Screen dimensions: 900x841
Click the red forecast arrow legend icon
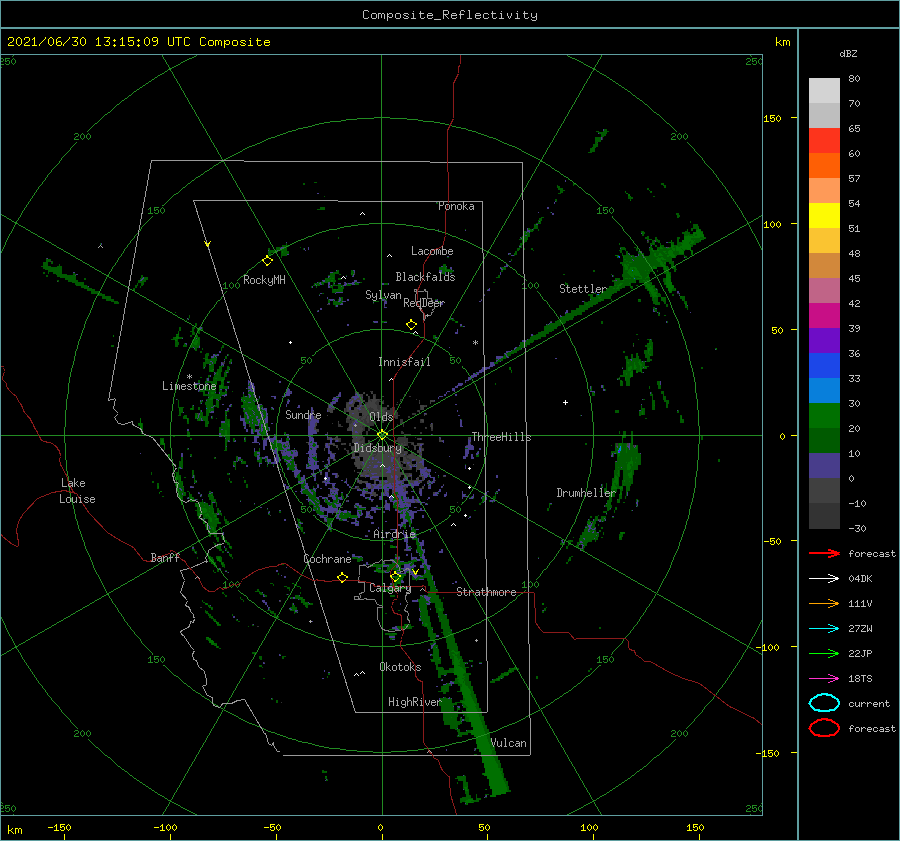coord(824,553)
